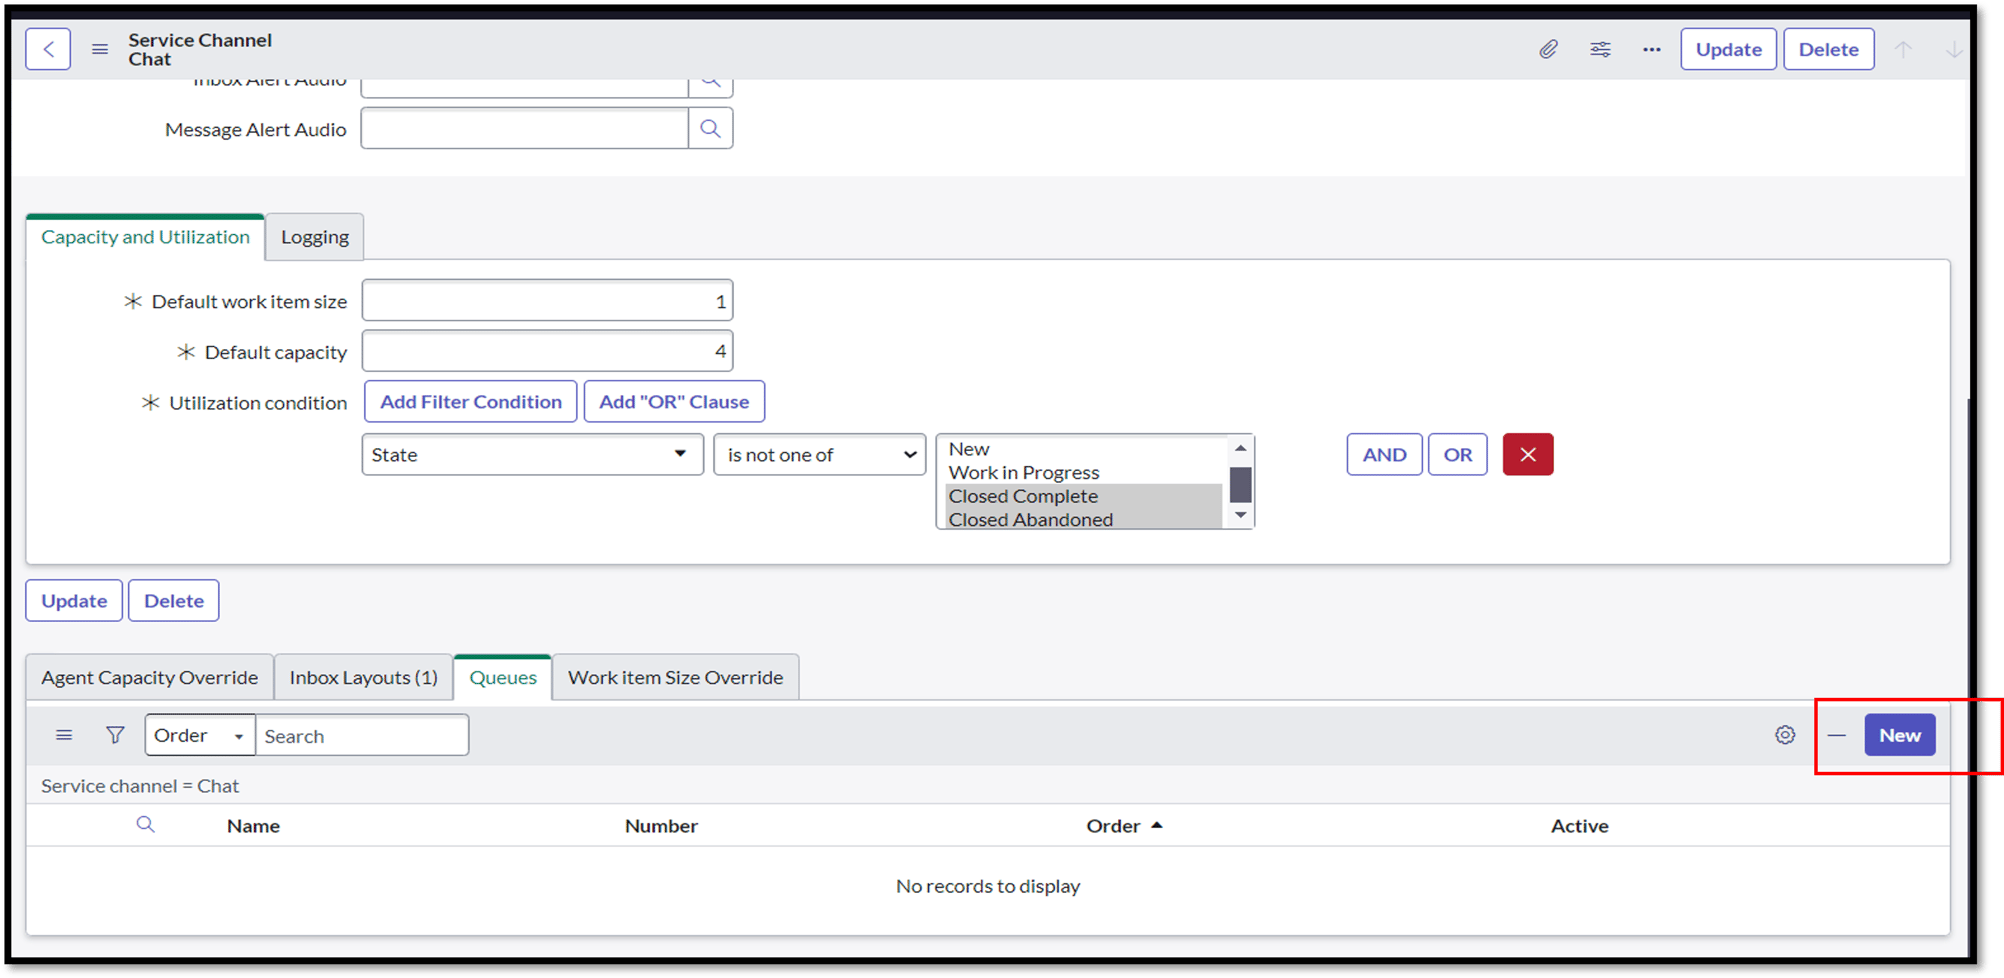Create a queue with the New button
The height and width of the screenshot is (978, 2004).
1899,734
